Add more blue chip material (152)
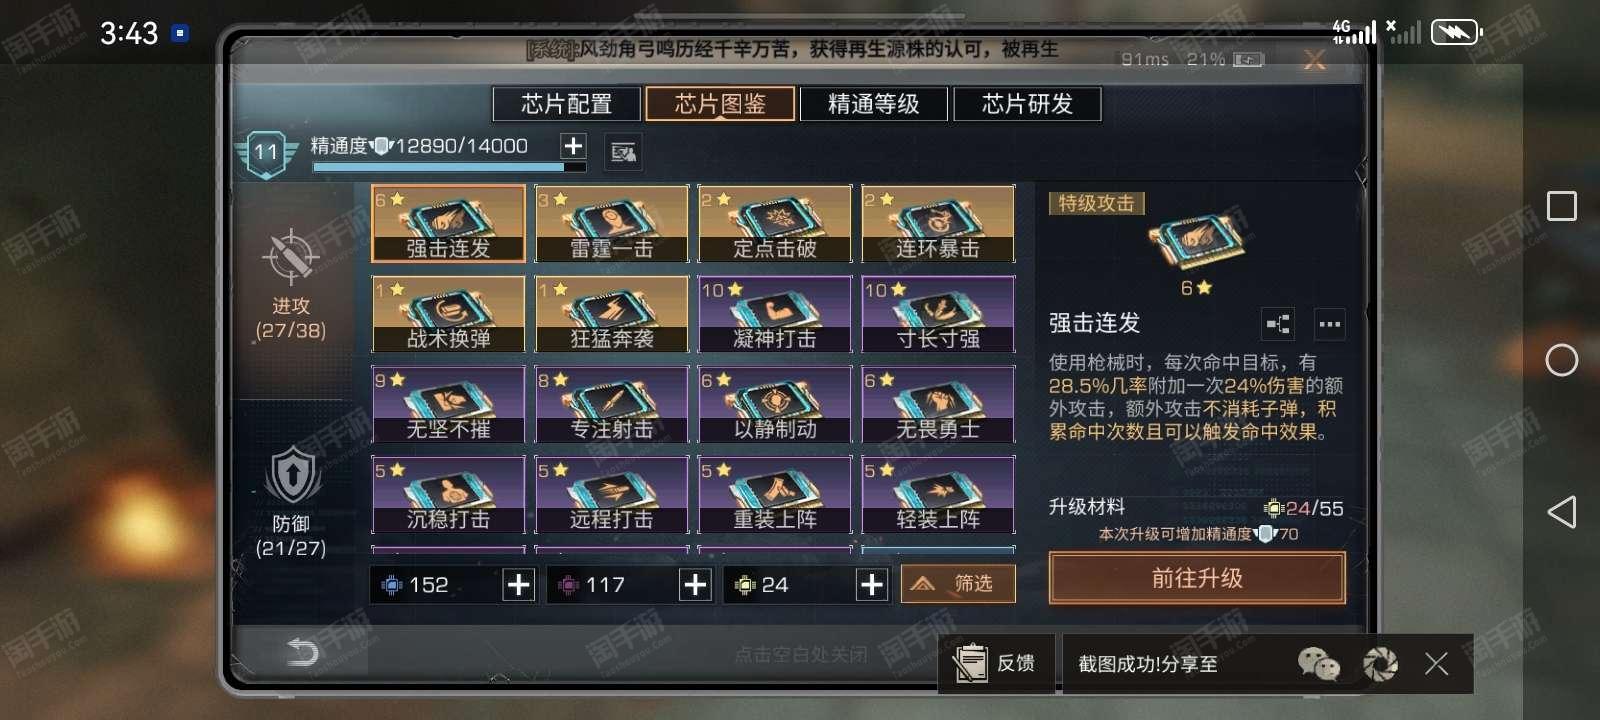The height and width of the screenshot is (720, 1600). [518, 585]
